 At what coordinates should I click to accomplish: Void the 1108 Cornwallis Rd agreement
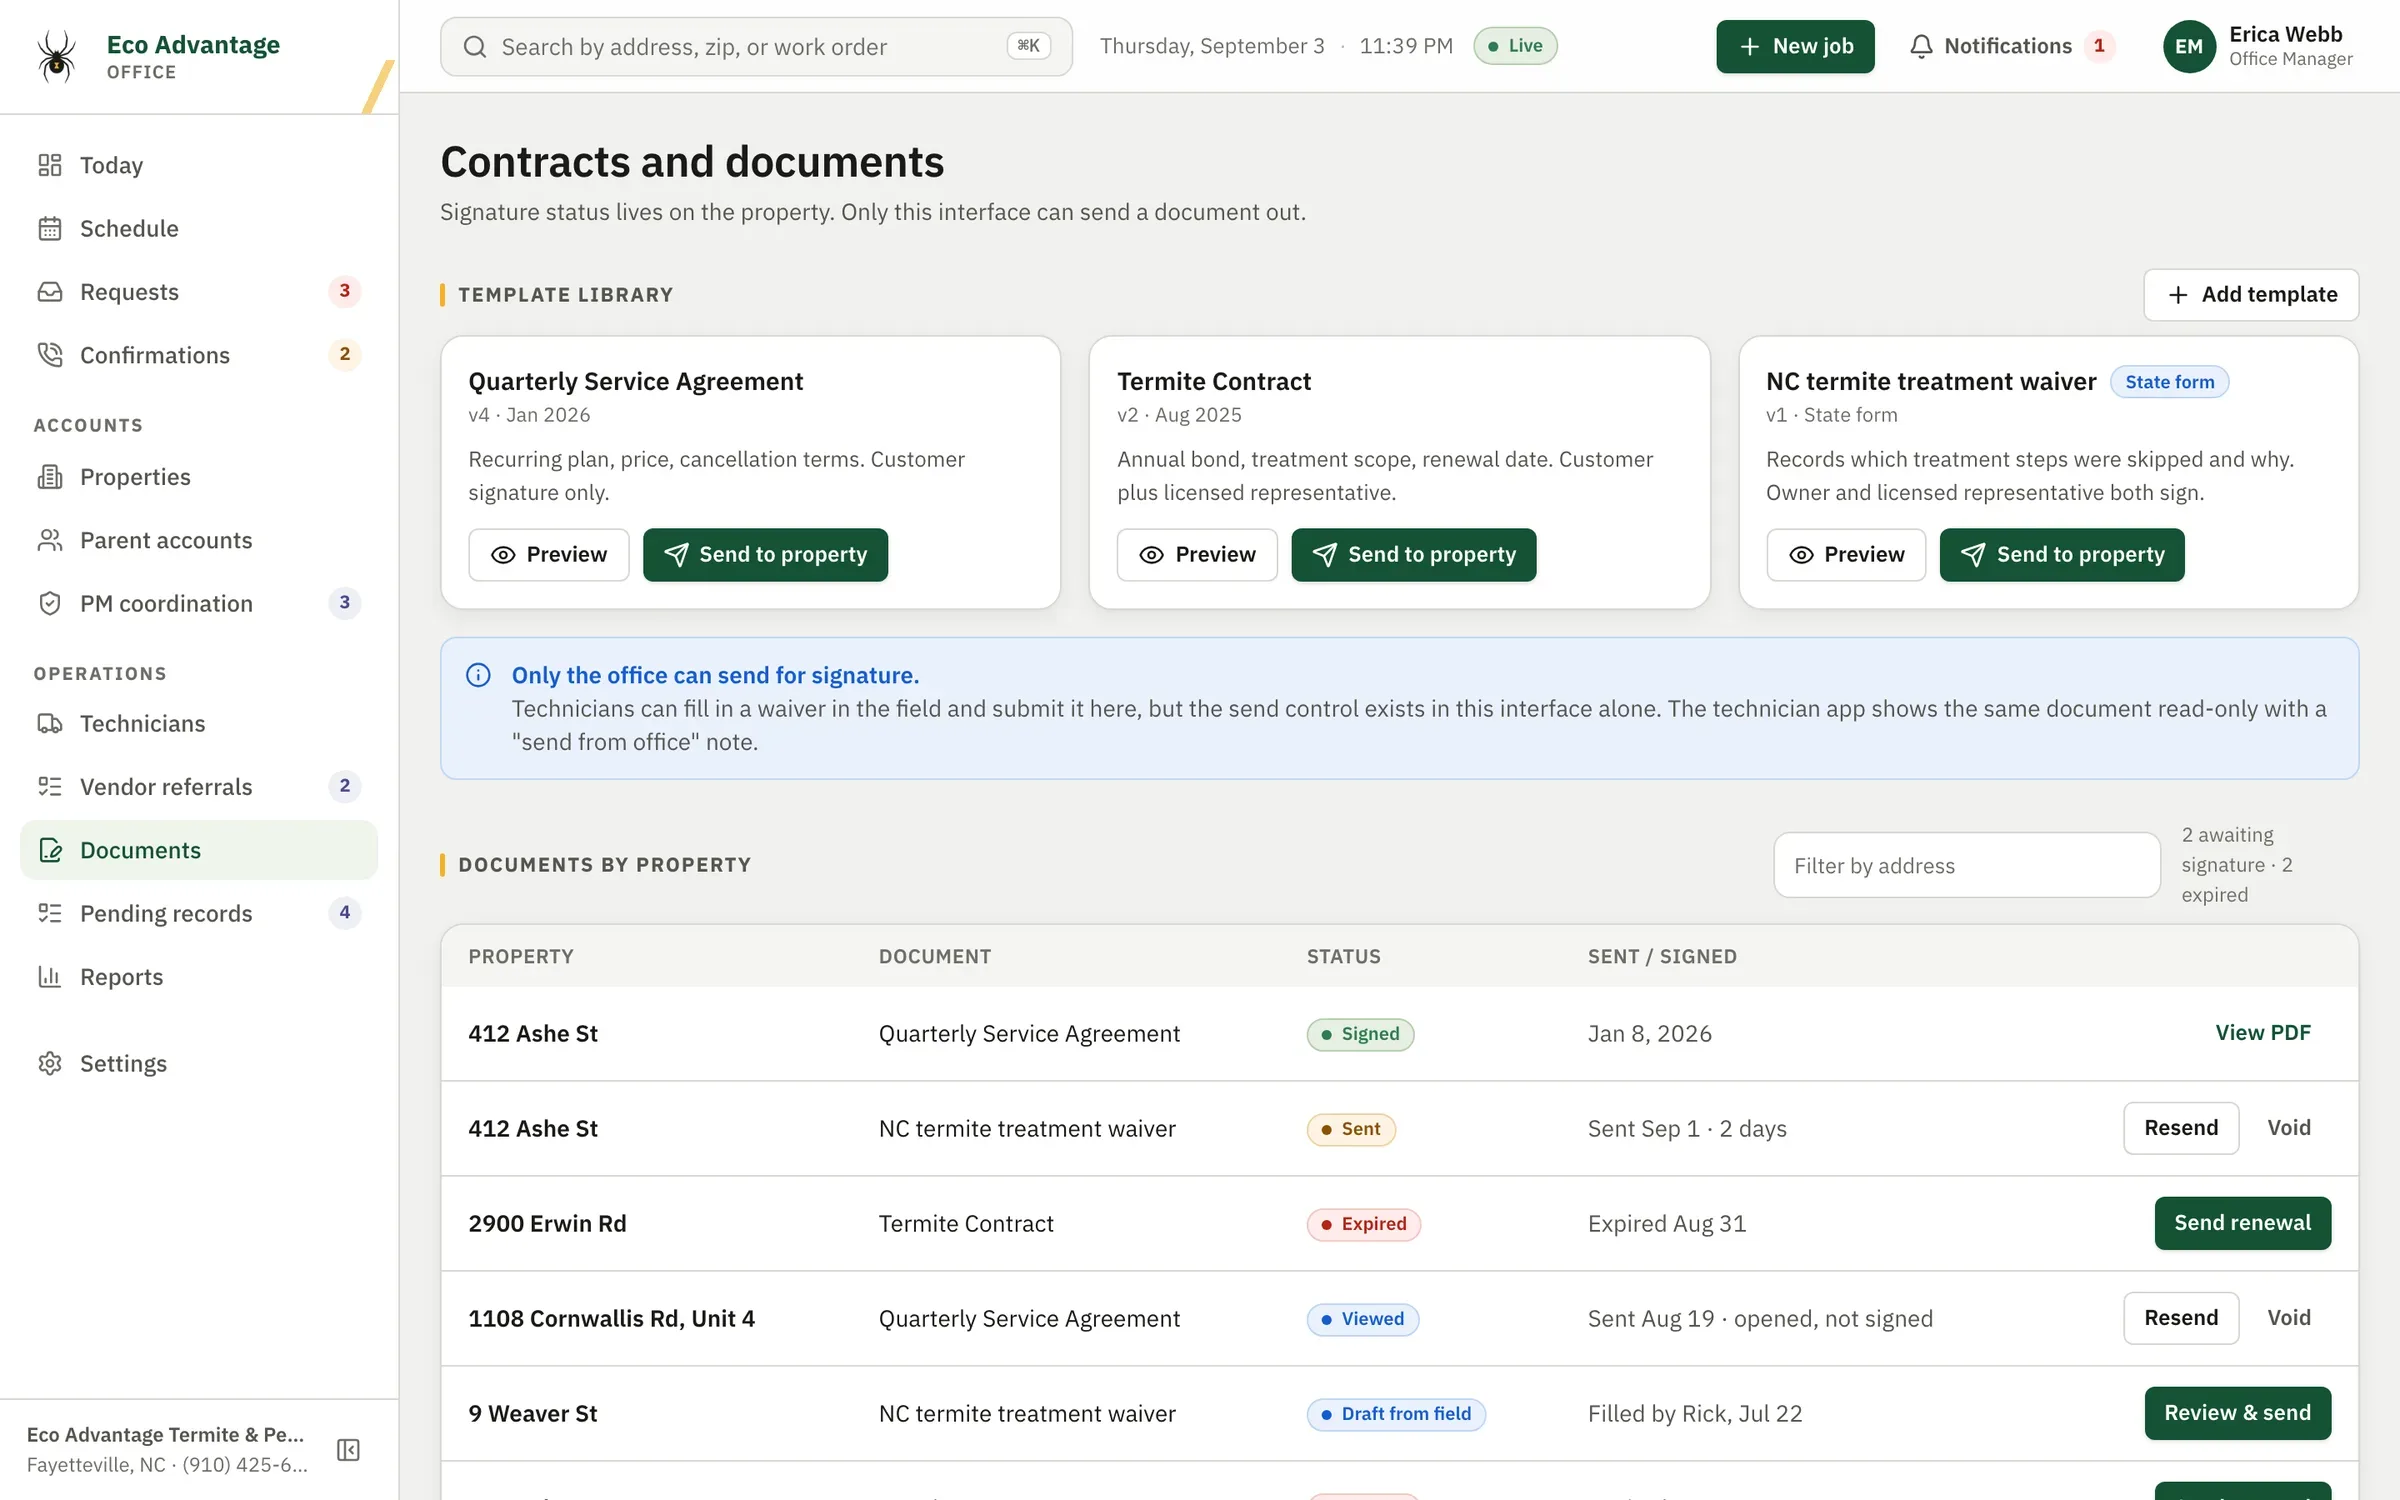coord(2289,1318)
